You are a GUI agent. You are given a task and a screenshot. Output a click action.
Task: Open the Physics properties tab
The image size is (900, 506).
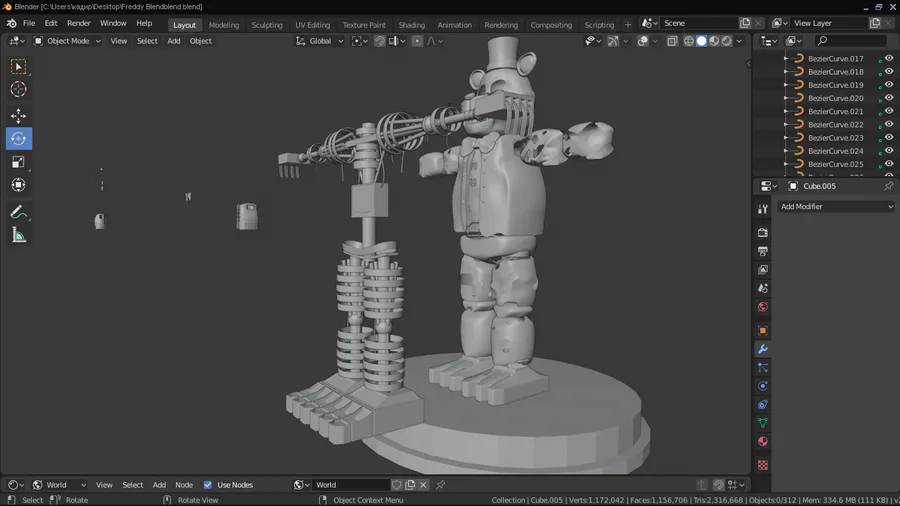pos(763,386)
